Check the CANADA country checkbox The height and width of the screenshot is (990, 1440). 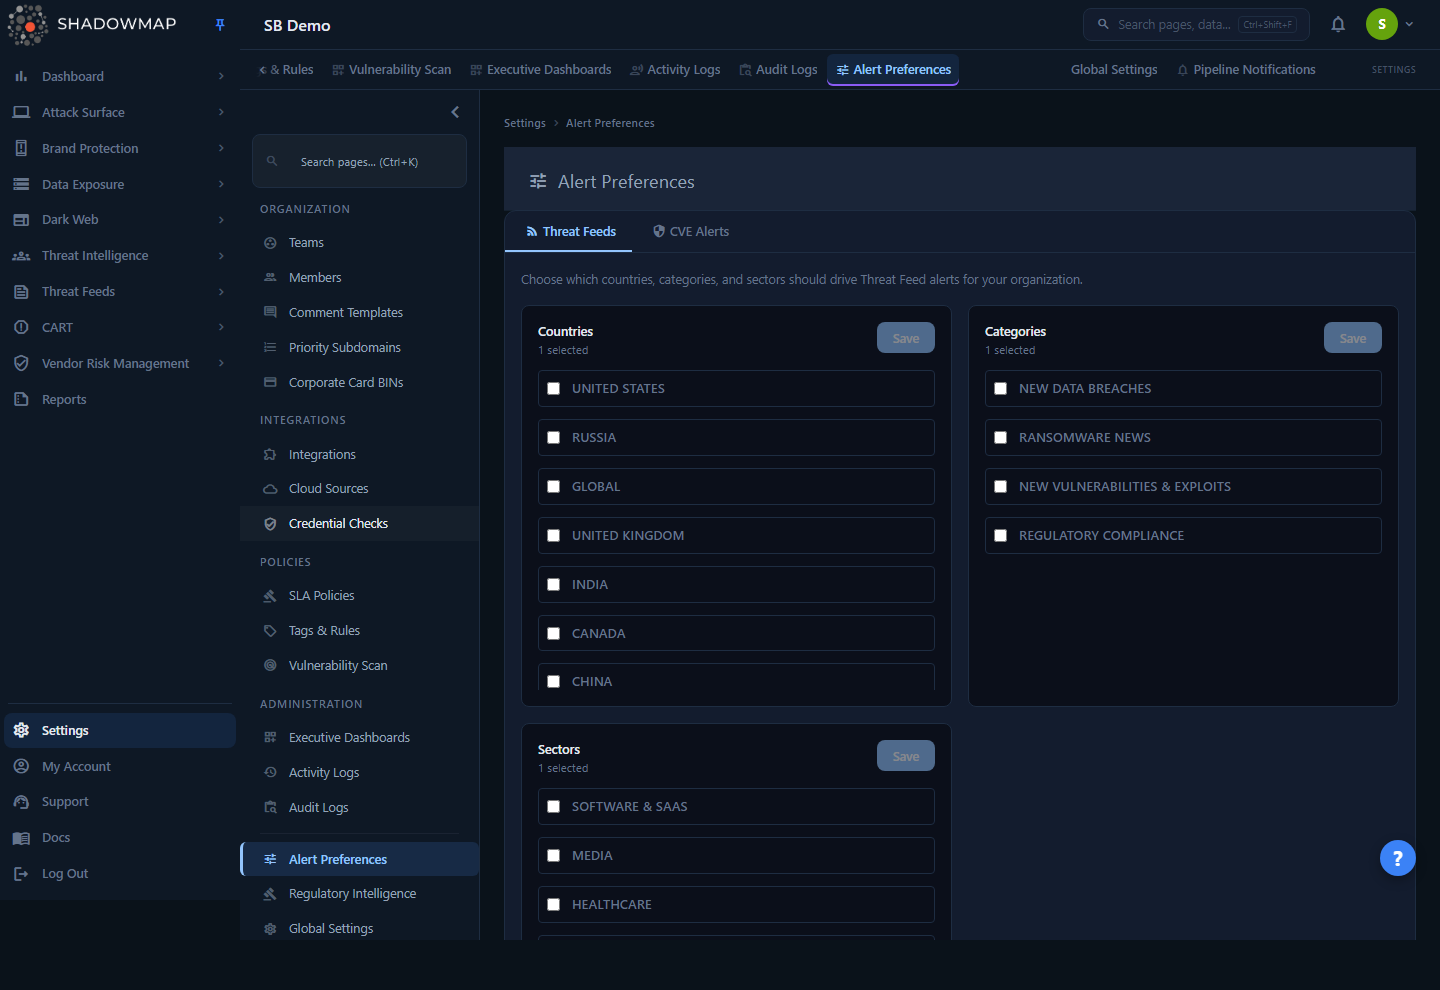[553, 634]
